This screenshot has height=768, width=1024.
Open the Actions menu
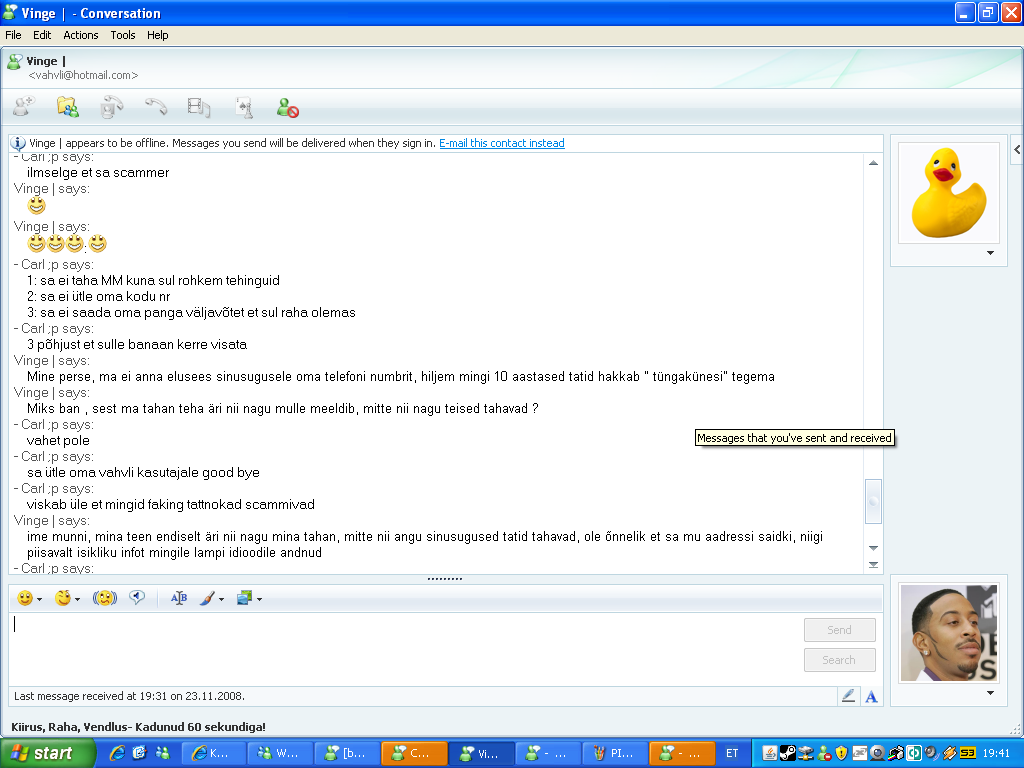tap(81, 35)
